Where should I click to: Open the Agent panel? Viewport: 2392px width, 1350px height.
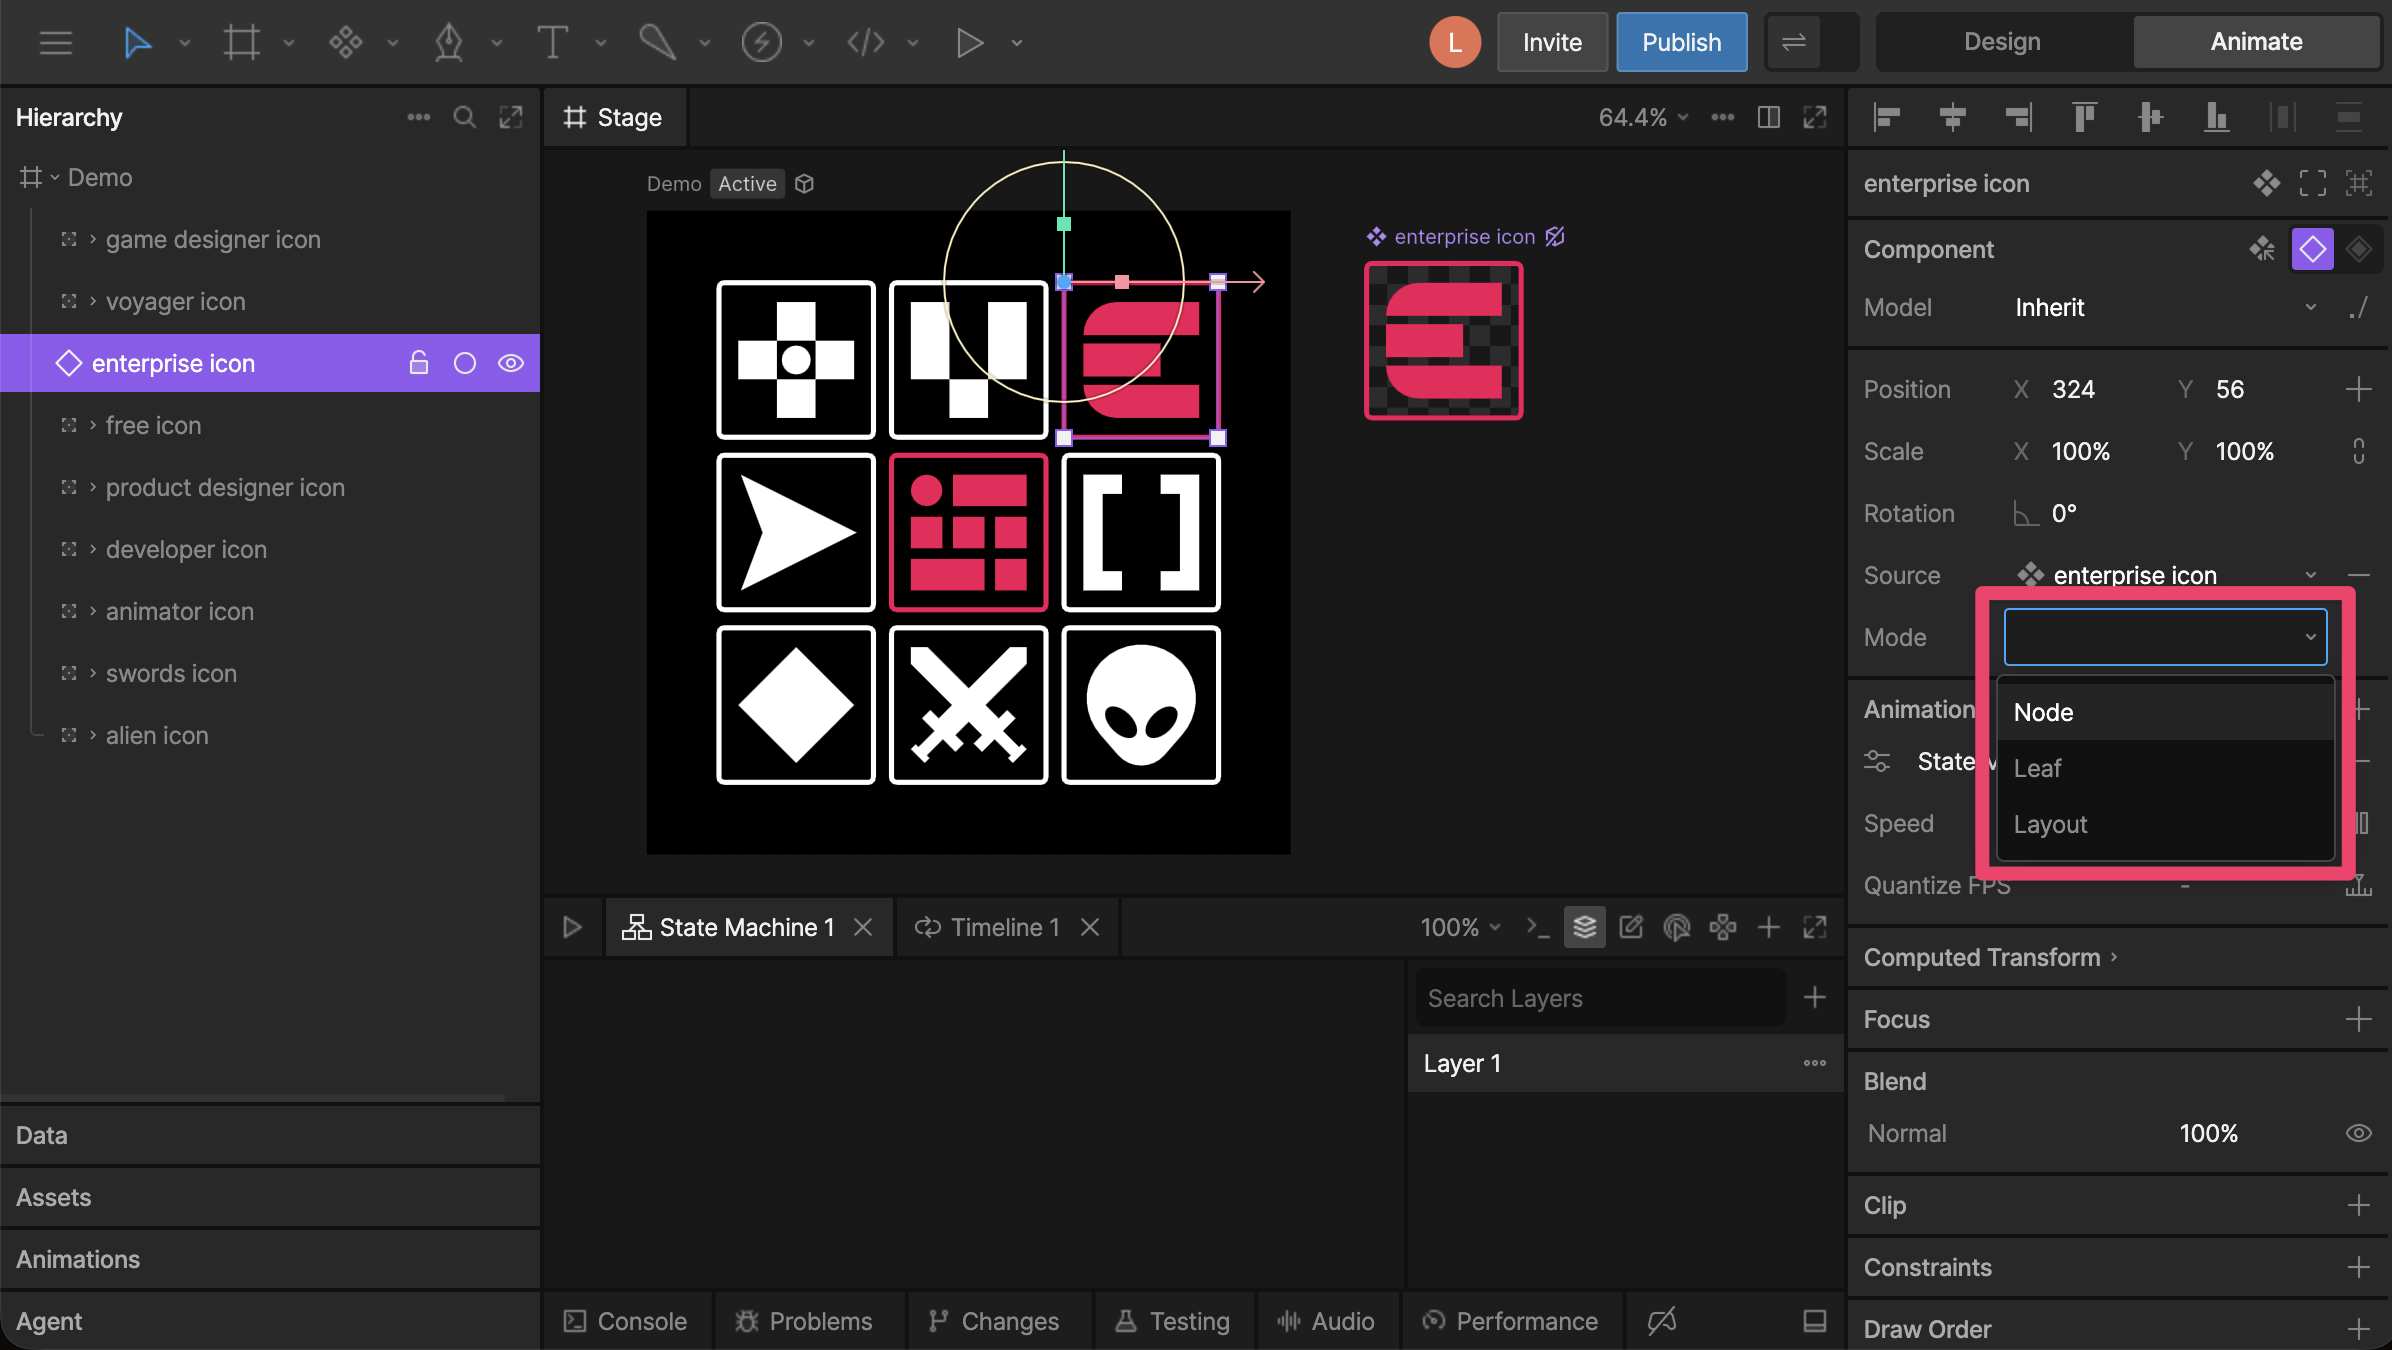[270, 1322]
